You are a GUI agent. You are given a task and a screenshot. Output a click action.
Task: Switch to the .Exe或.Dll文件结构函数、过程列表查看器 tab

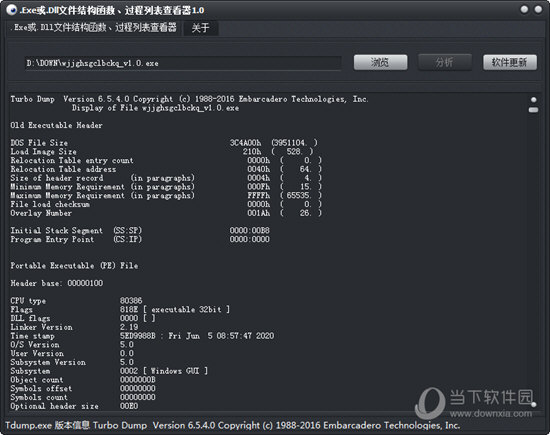tap(95, 27)
